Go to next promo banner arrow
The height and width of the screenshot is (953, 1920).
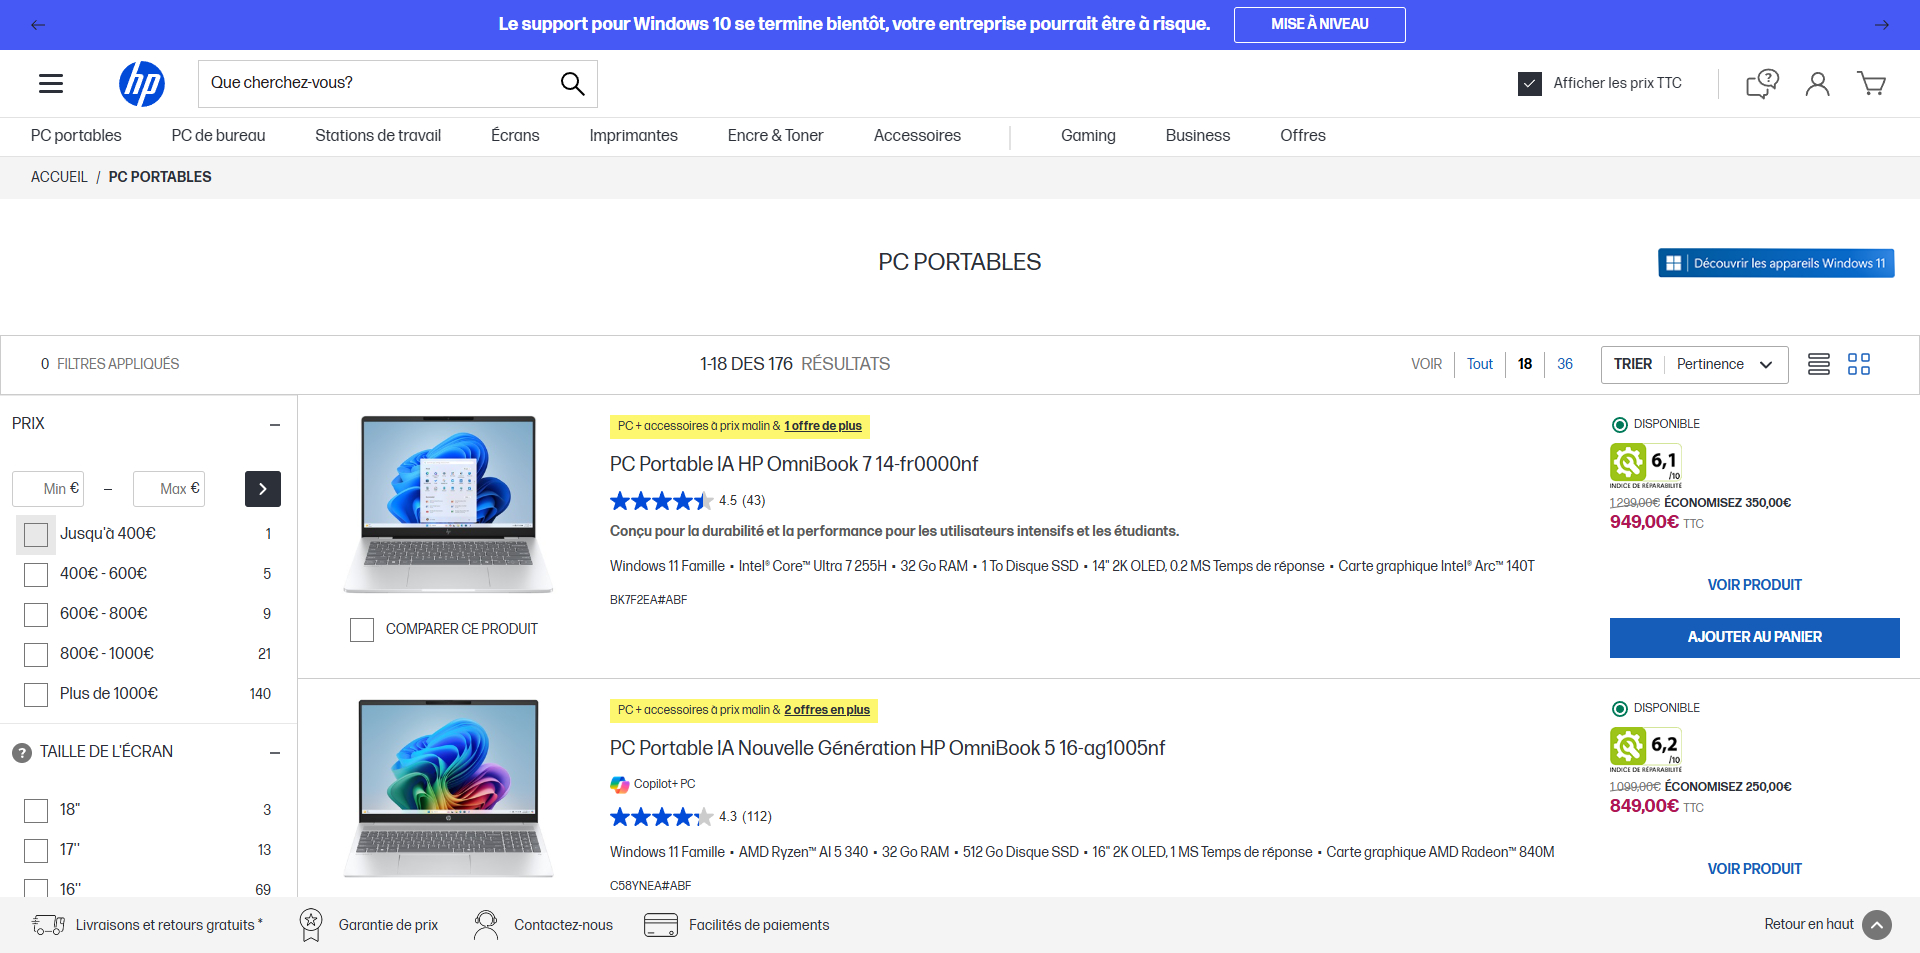point(1882,25)
